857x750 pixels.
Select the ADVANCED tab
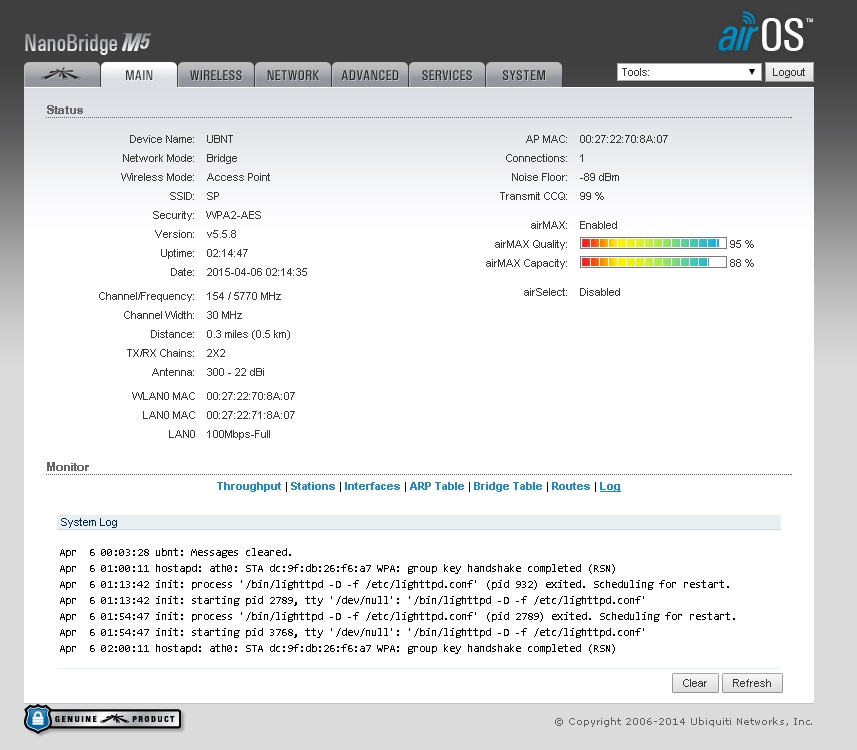[x=370, y=75]
